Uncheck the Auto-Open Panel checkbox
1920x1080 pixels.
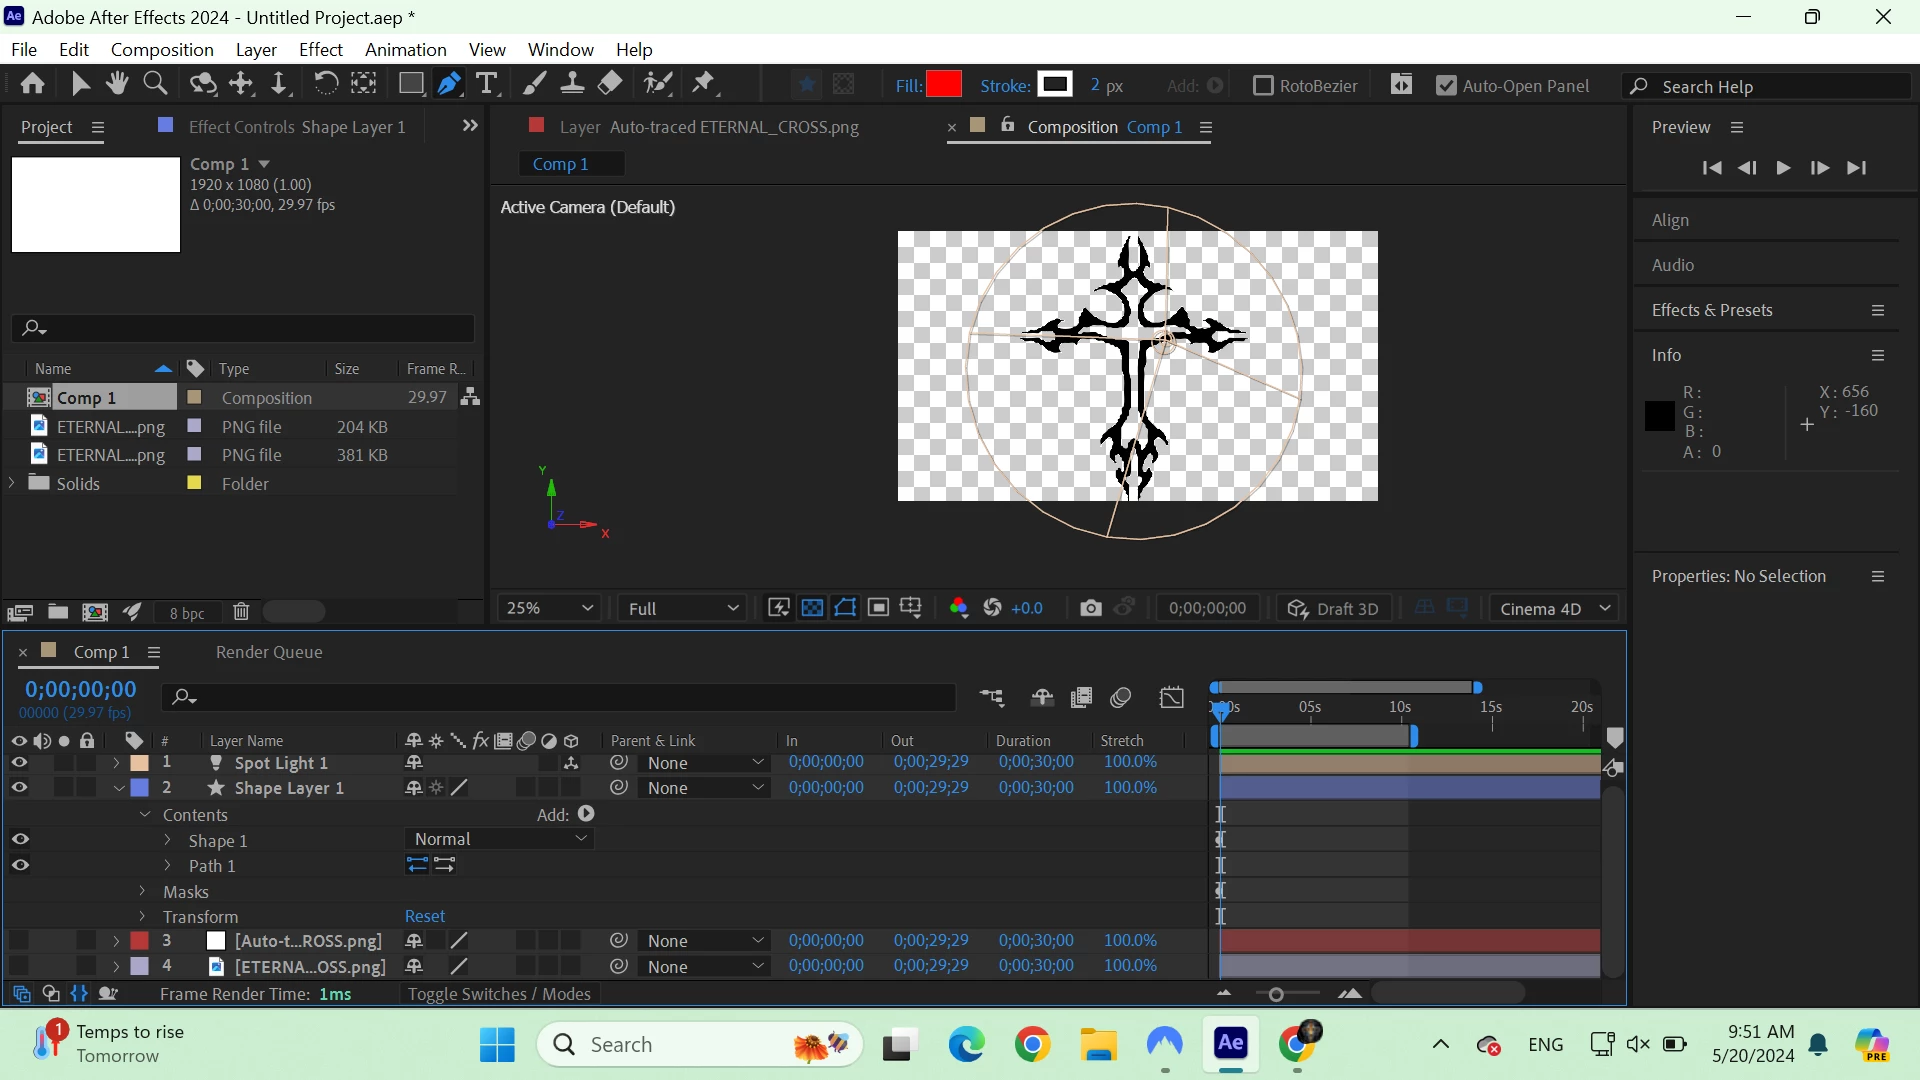point(1446,86)
